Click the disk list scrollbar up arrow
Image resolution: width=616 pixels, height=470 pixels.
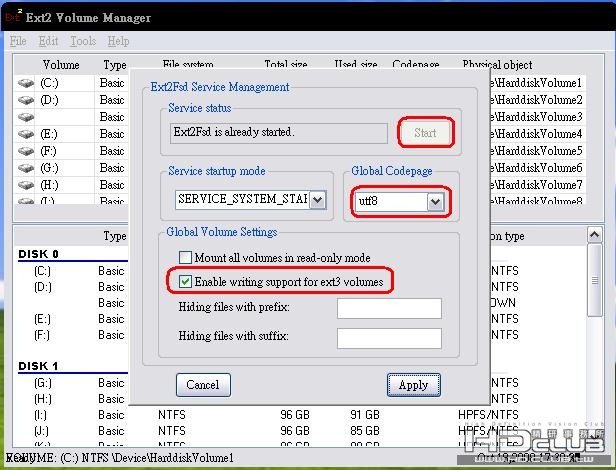coord(594,235)
